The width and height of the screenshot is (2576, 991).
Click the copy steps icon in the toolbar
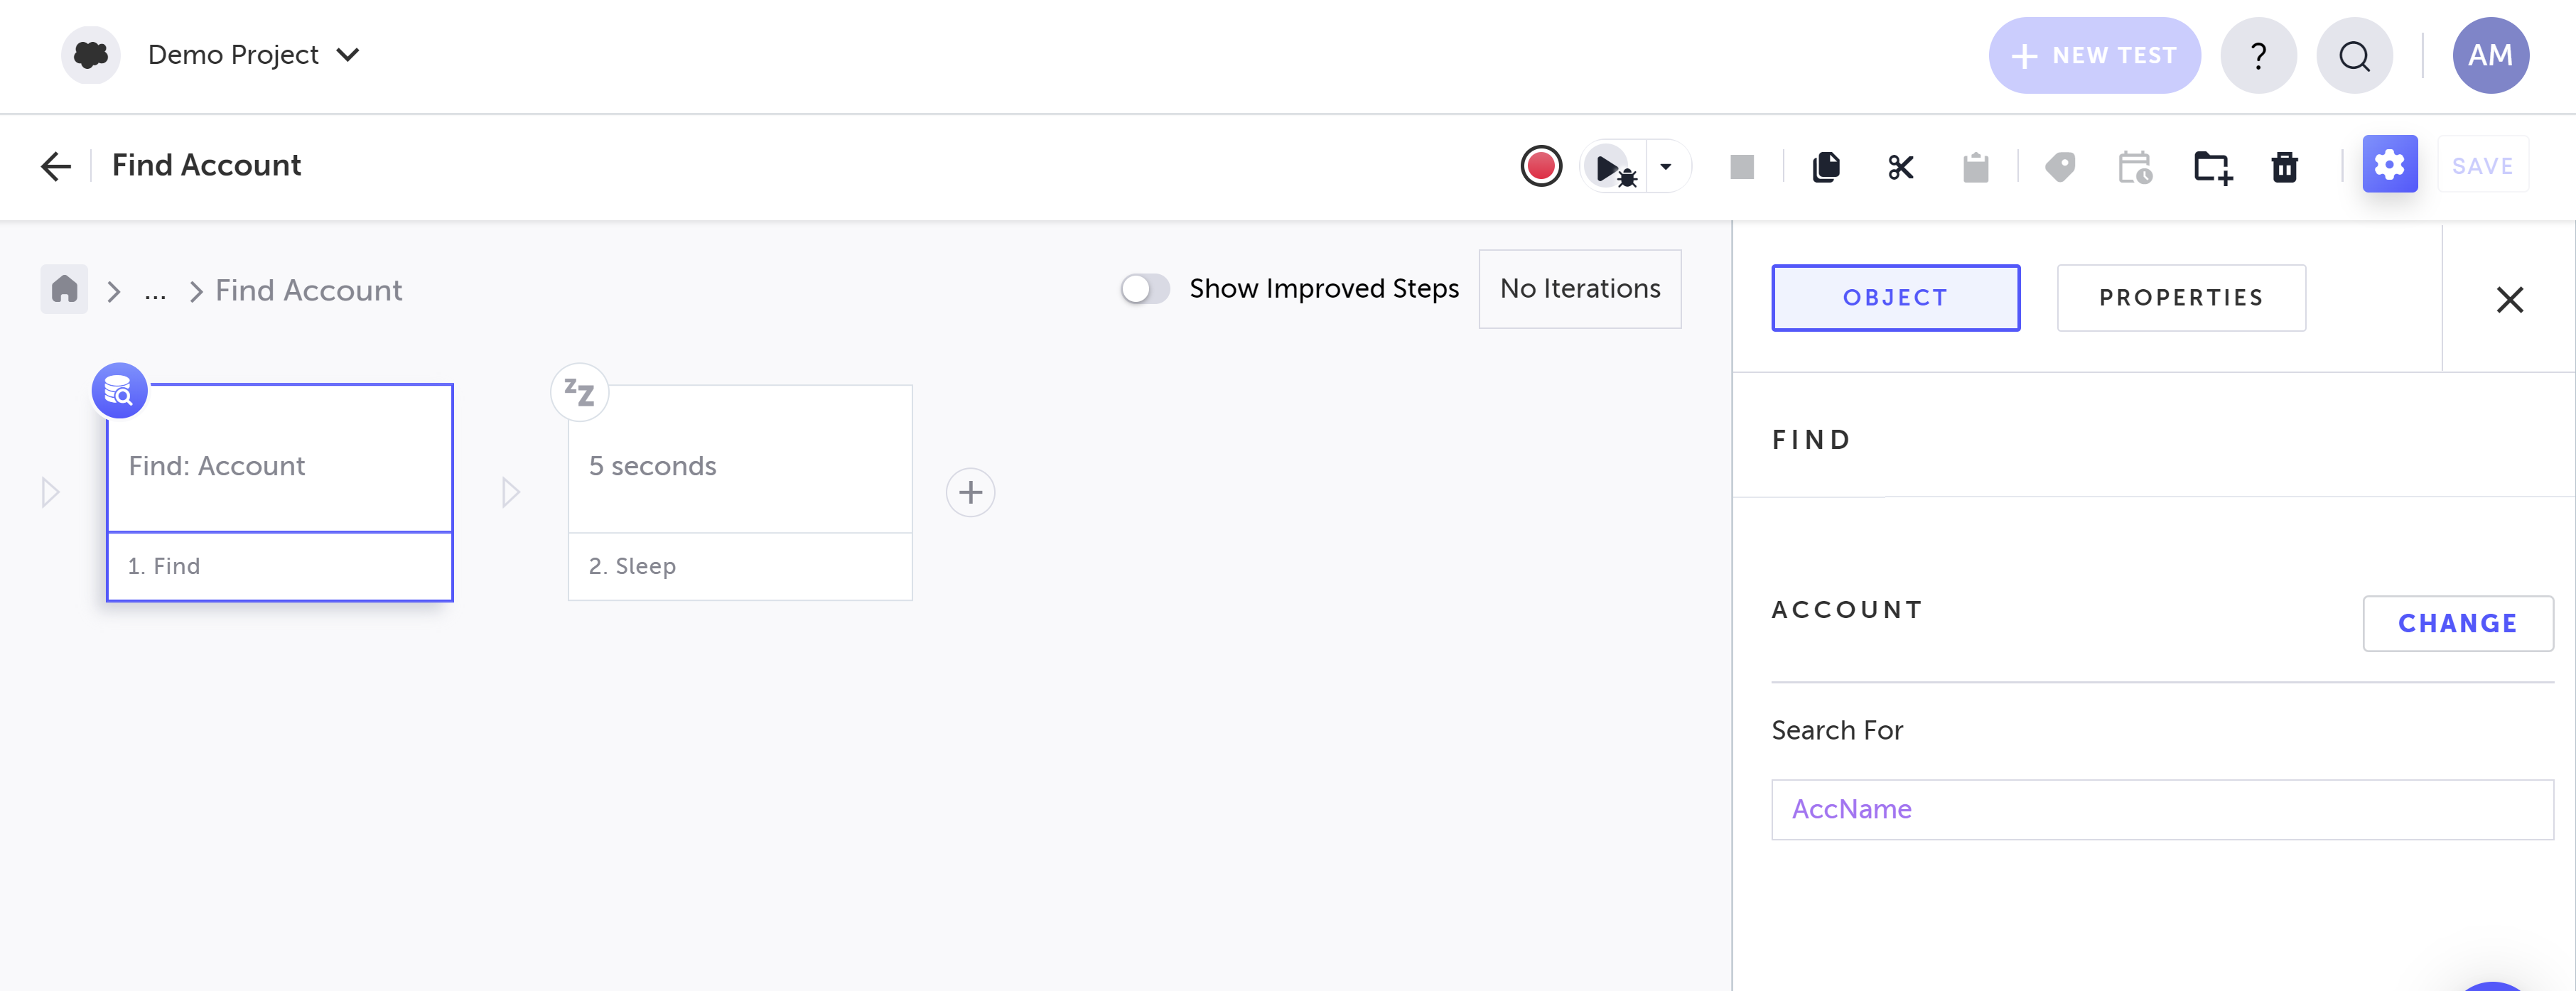point(1826,167)
